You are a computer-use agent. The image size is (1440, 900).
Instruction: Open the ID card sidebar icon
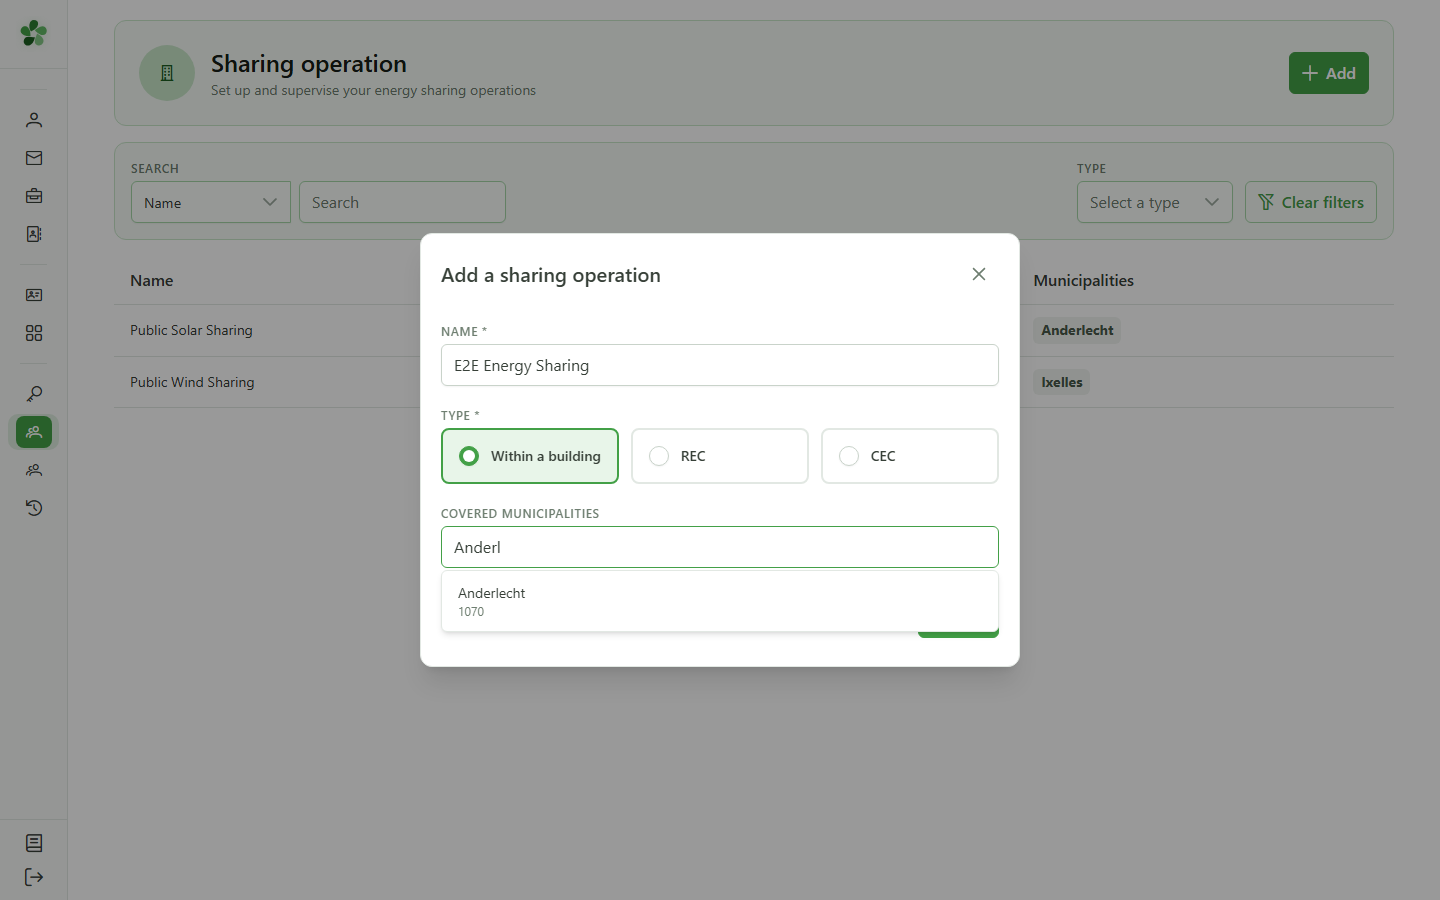coord(34,295)
